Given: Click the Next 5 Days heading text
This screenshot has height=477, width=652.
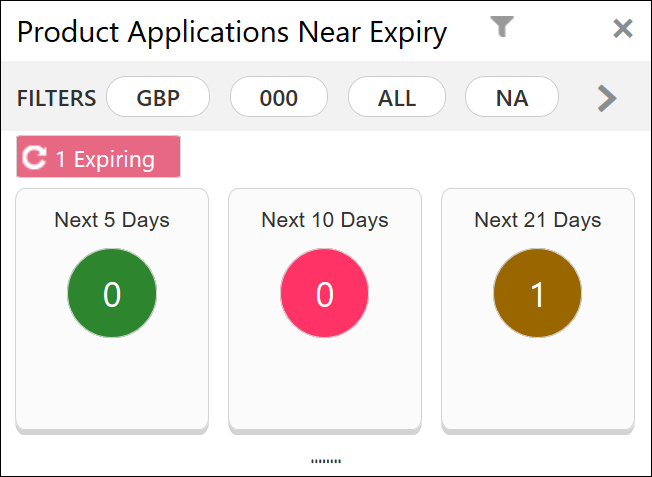Looking at the screenshot, I should click(112, 220).
